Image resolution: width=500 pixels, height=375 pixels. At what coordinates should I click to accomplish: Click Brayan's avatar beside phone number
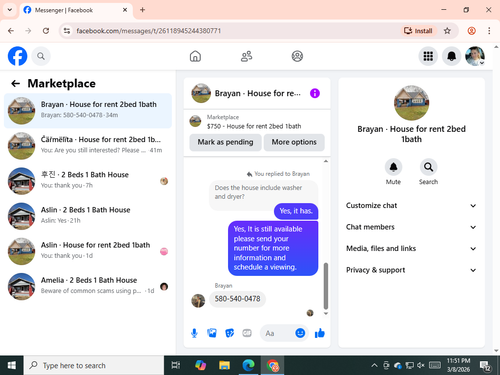coord(198,301)
